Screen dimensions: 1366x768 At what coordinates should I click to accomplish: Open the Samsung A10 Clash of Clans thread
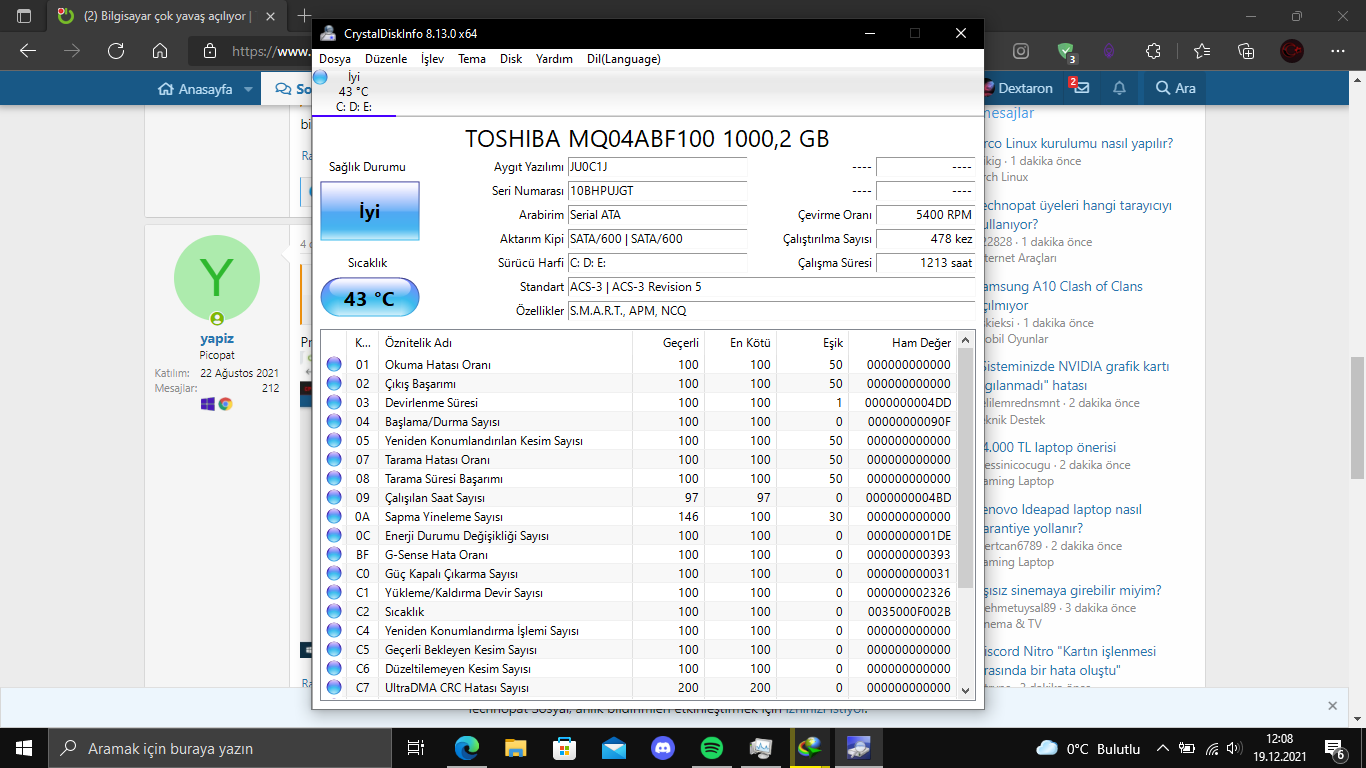point(1062,296)
